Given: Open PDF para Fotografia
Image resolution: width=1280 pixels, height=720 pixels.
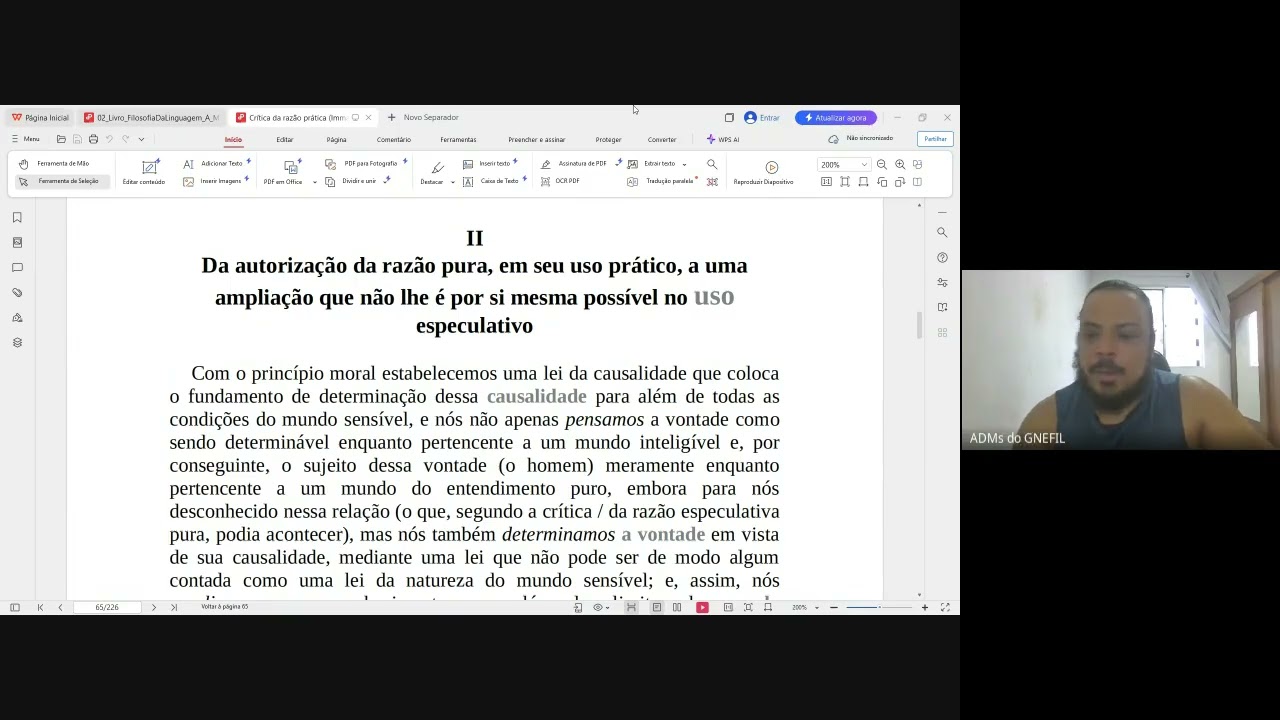Looking at the screenshot, I should tap(366, 163).
